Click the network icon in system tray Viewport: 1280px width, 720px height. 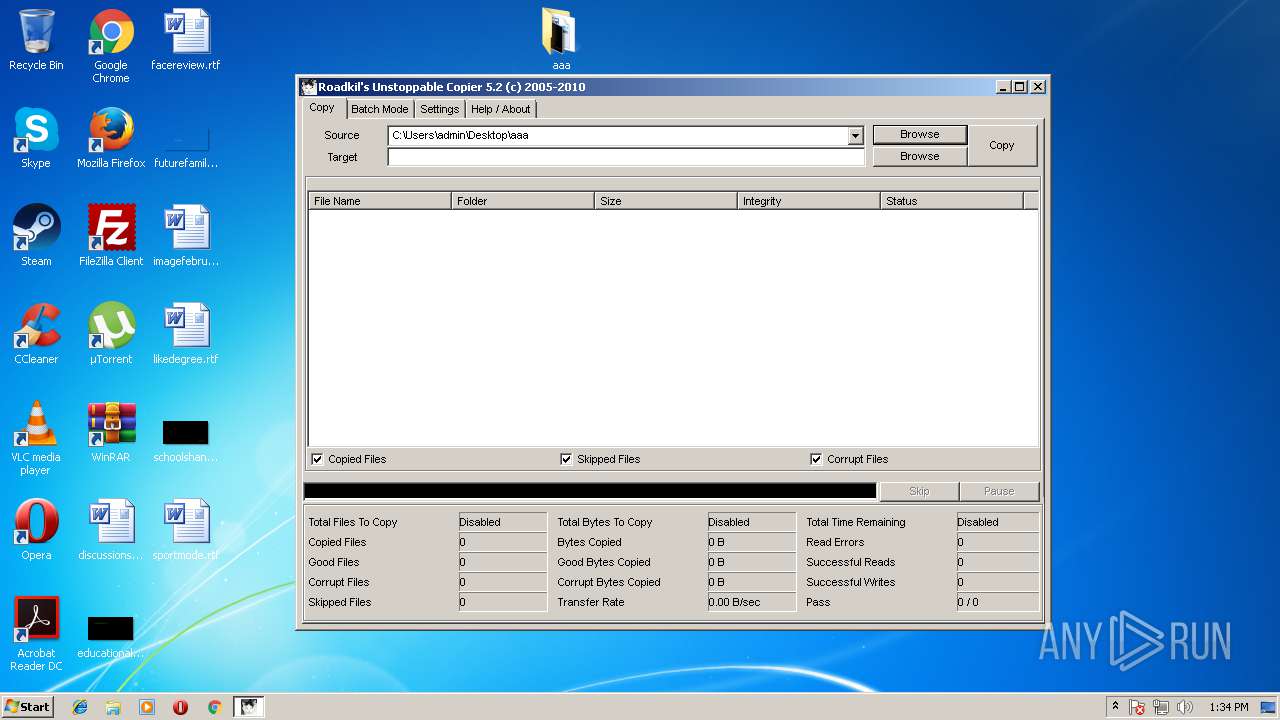1161,707
